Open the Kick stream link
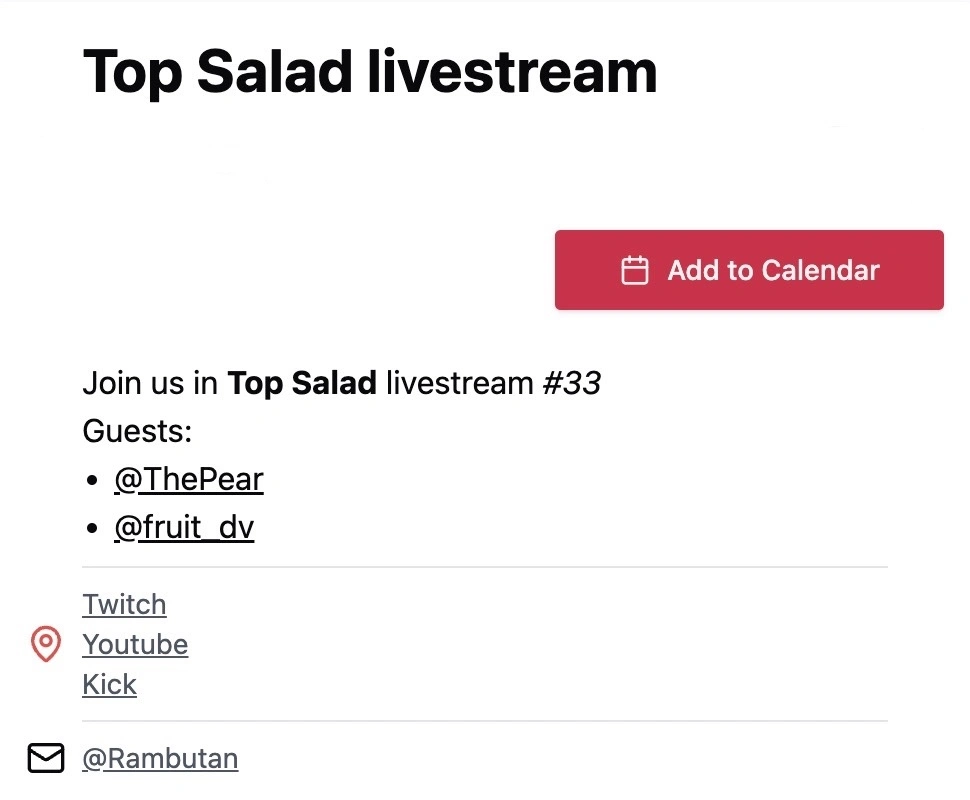The image size is (970, 800). pos(109,685)
